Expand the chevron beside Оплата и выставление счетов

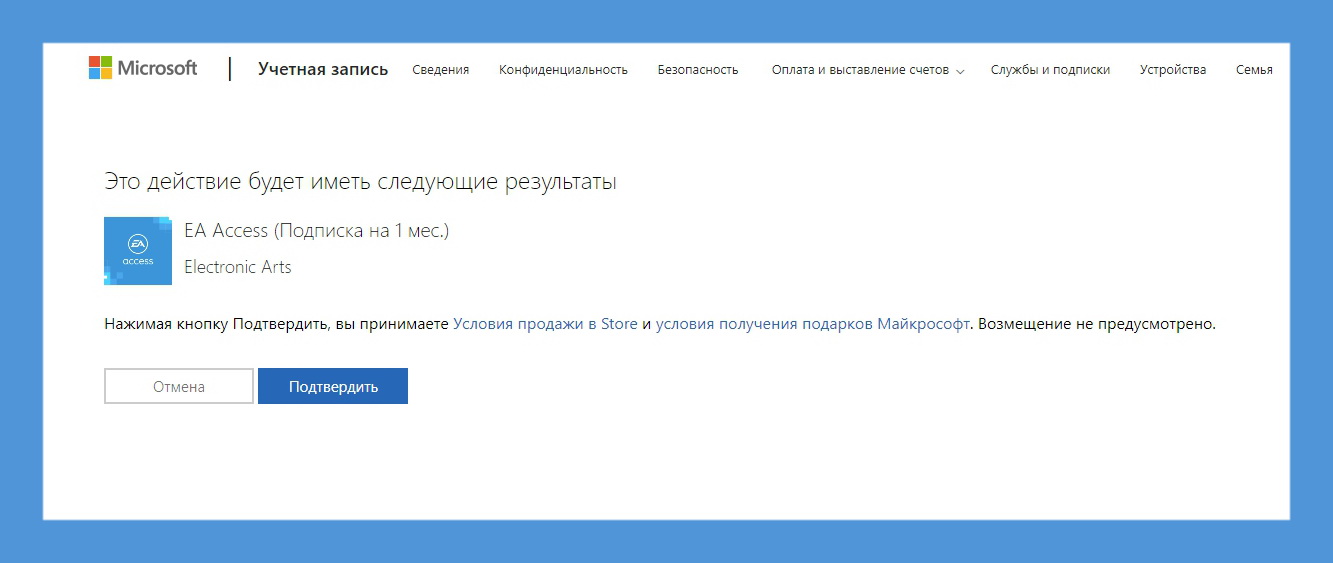point(960,71)
